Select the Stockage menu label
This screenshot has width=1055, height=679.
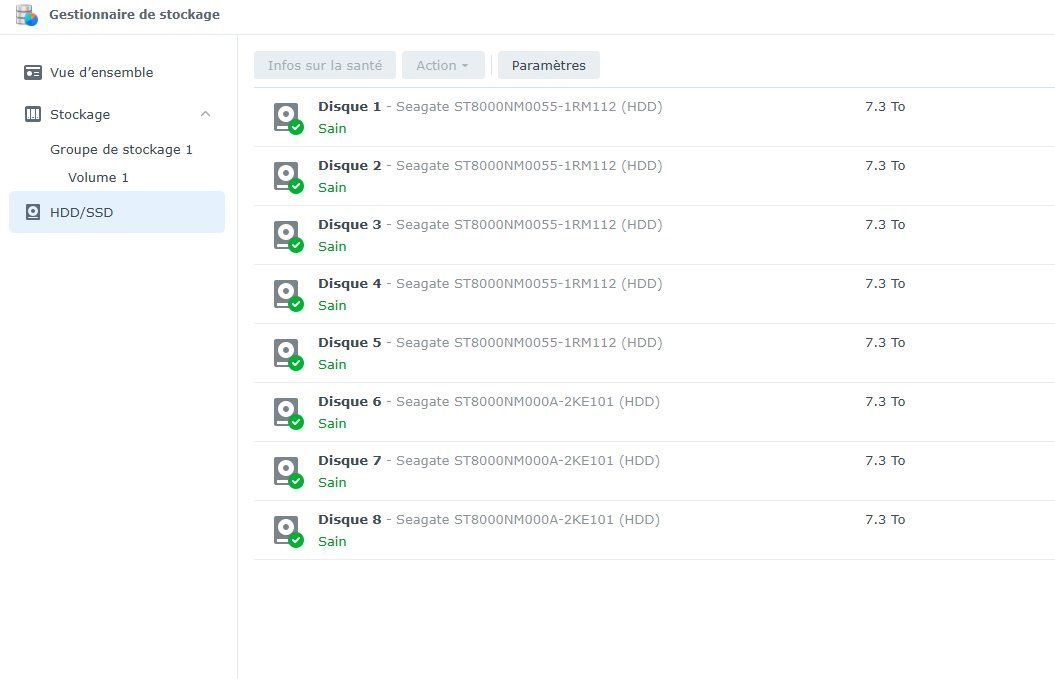coord(80,114)
